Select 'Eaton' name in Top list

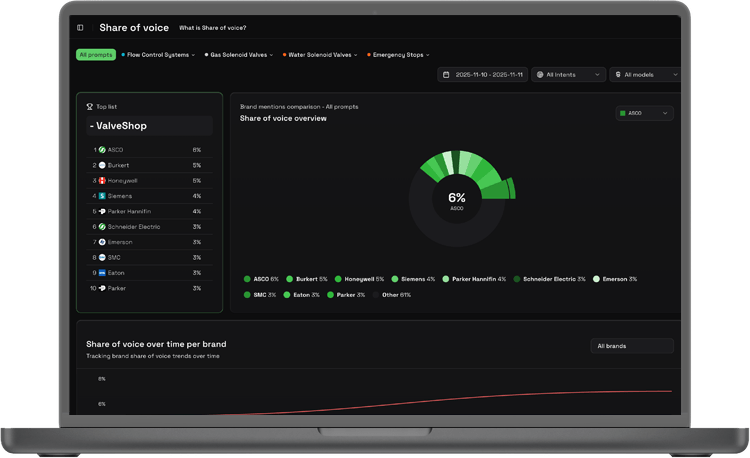tap(116, 273)
